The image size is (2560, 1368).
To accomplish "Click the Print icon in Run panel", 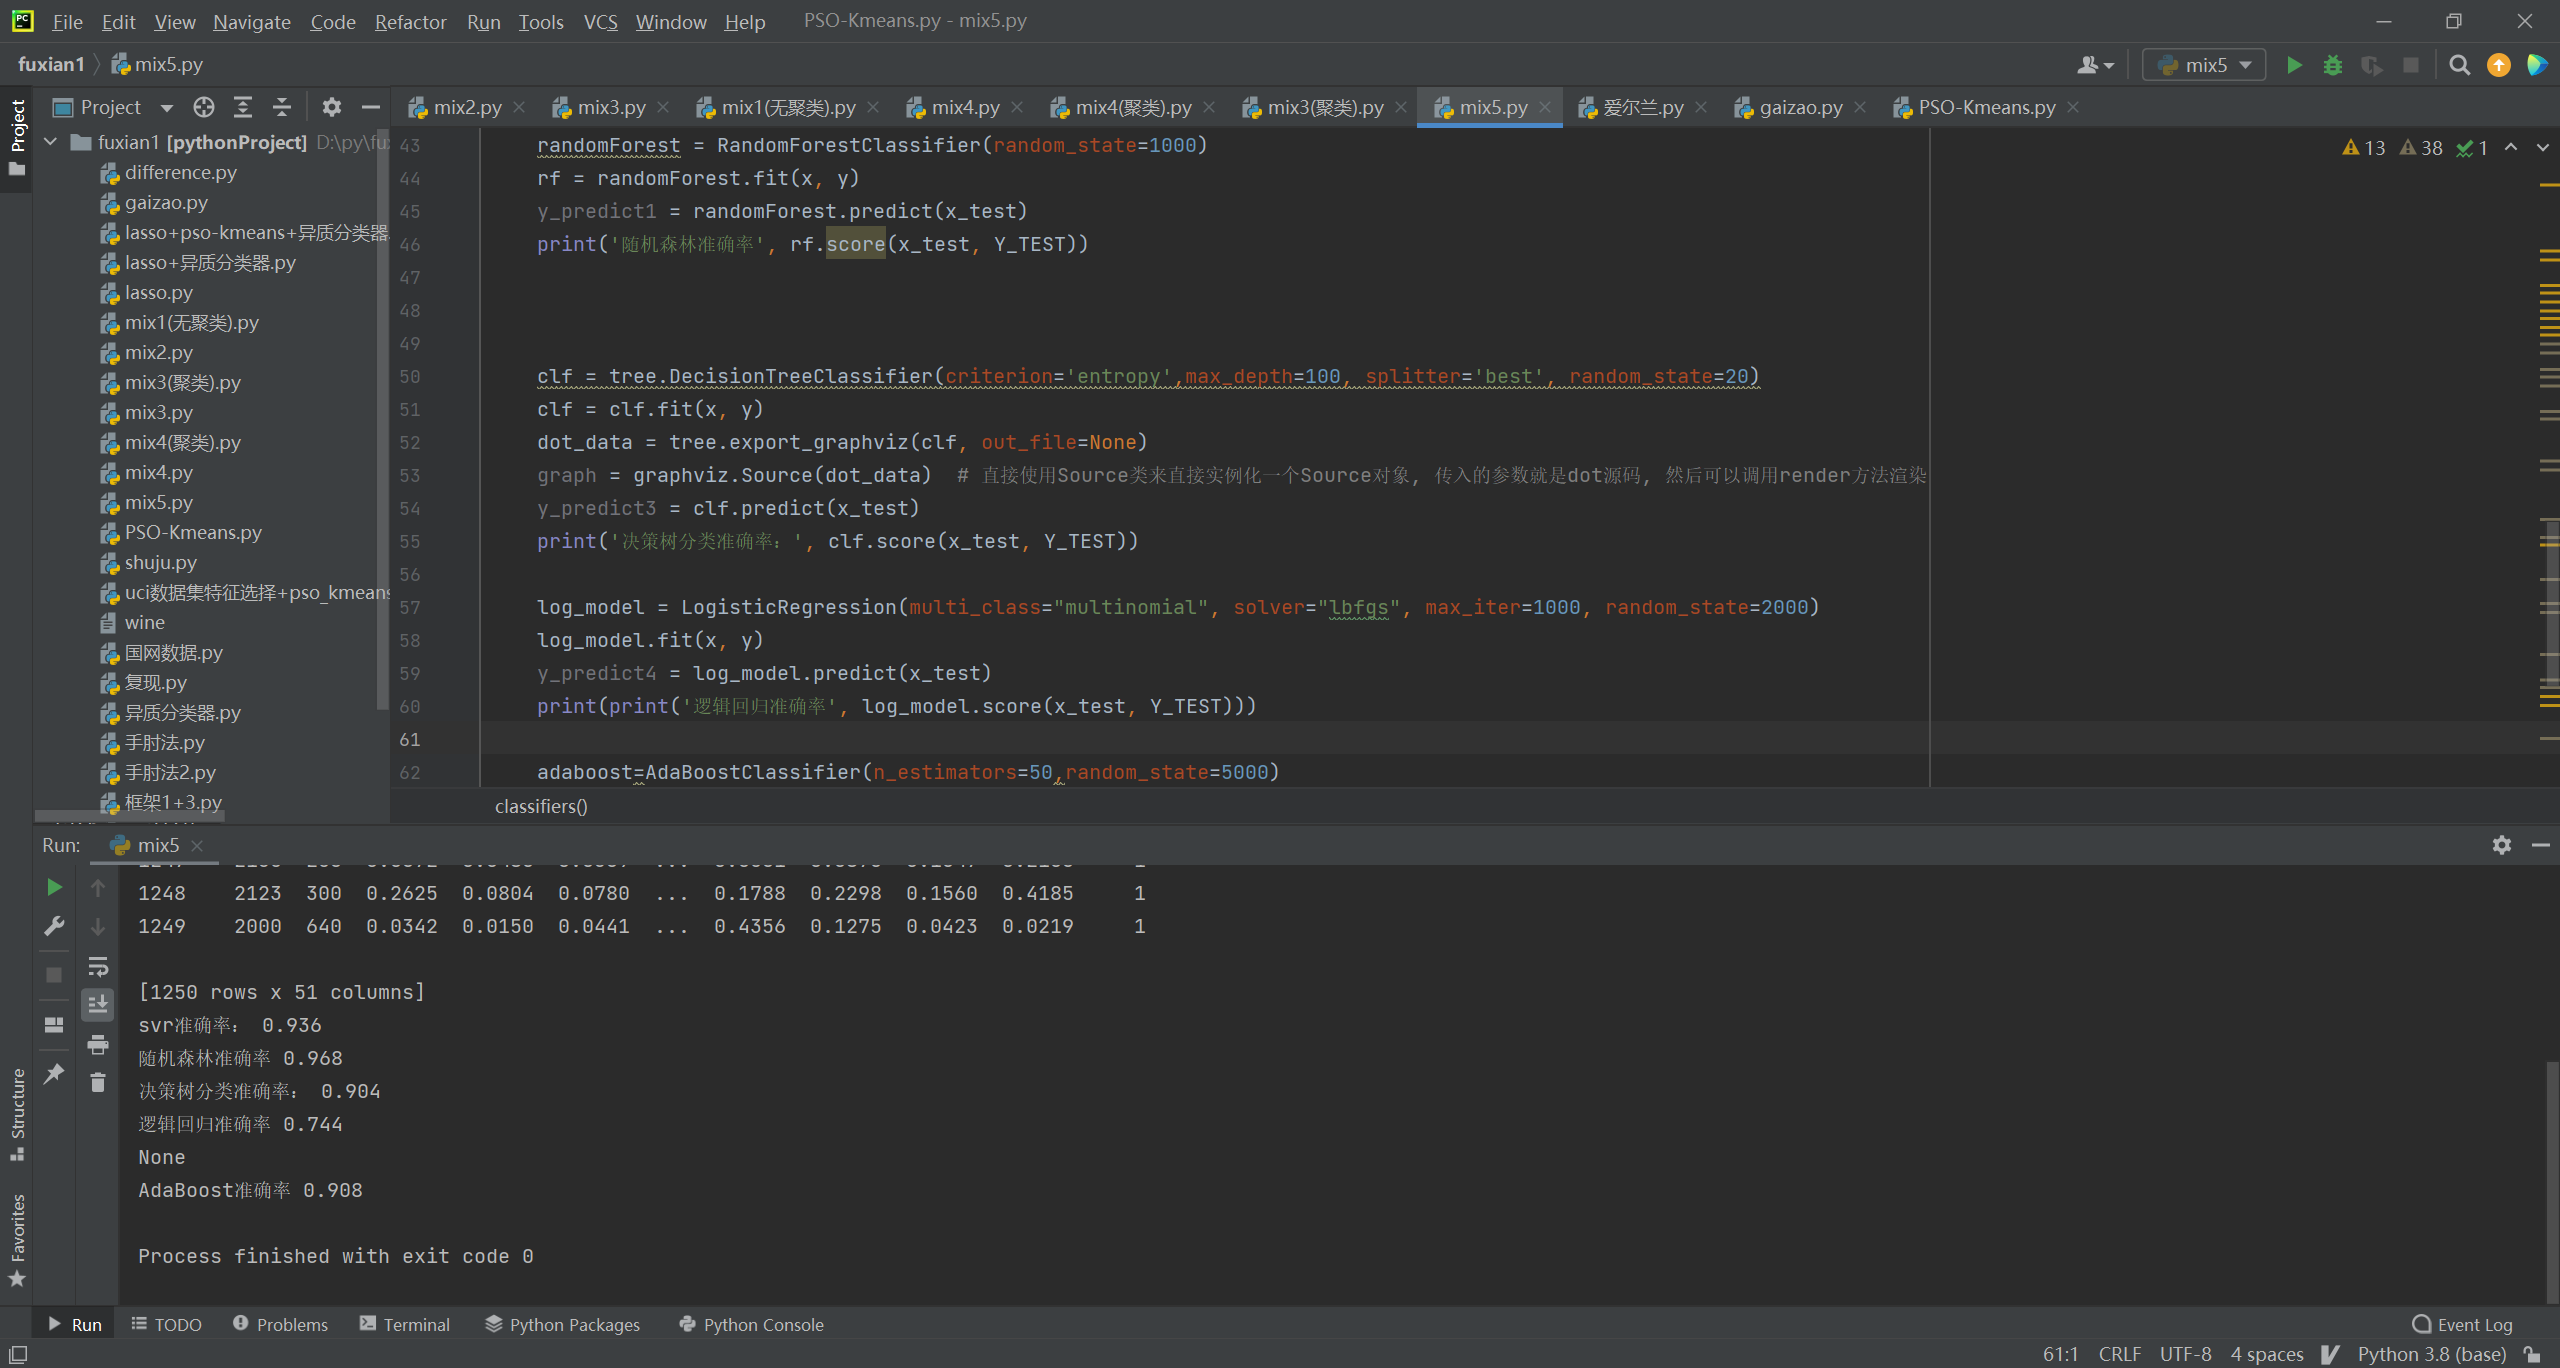I will [x=98, y=1044].
